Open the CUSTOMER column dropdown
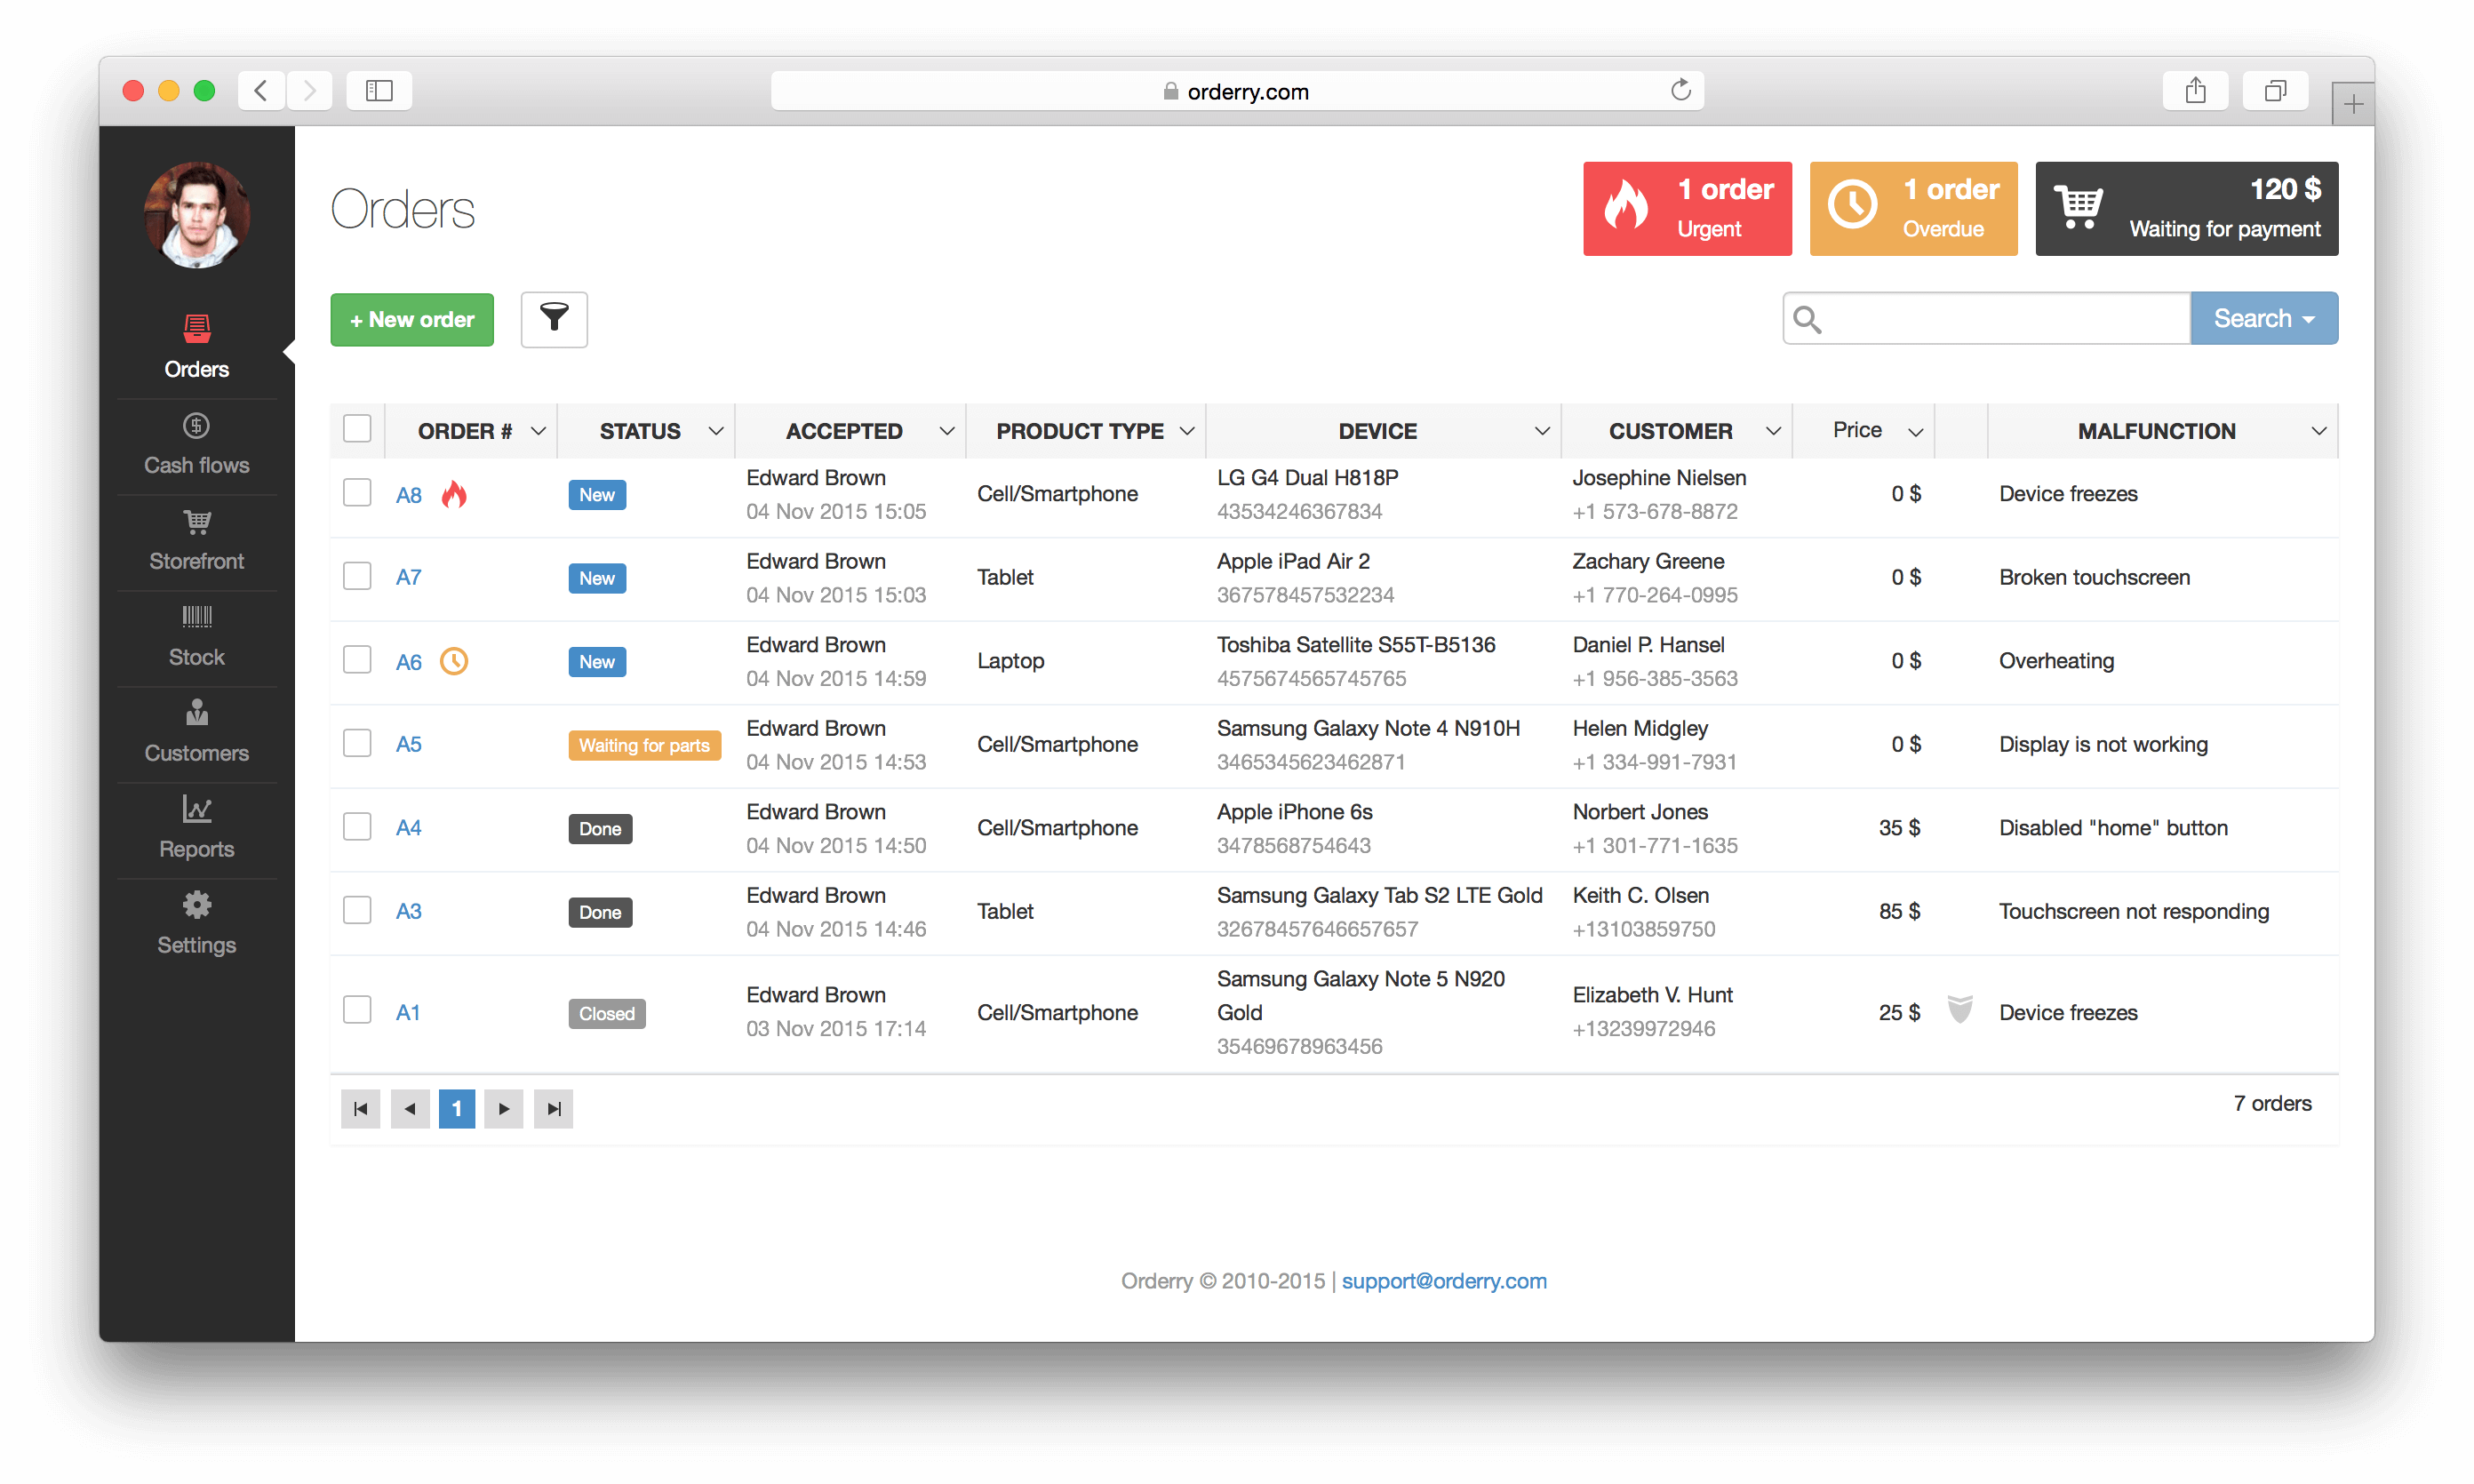The width and height of the screenshot is (2474, 1484). (1775, 430)
